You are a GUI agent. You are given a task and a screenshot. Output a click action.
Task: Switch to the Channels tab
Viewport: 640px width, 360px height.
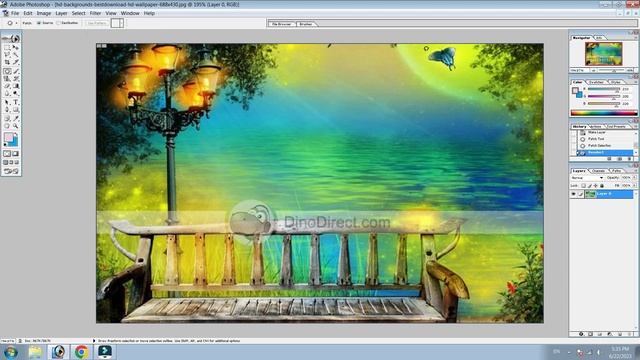point(598,171)
